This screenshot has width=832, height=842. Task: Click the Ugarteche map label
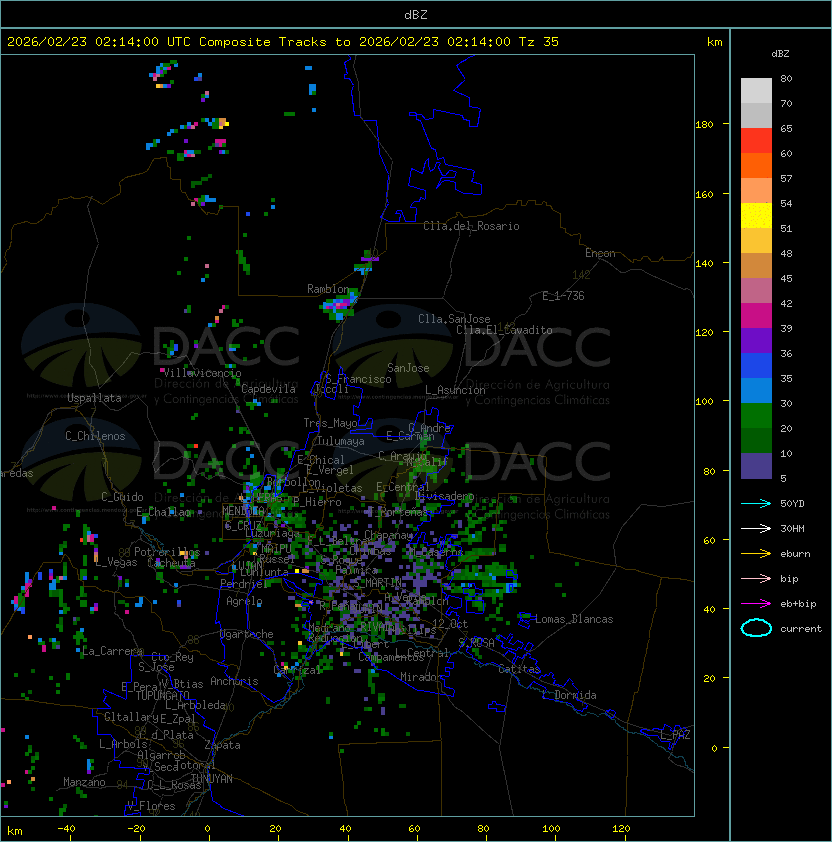[x=247, y=634]
